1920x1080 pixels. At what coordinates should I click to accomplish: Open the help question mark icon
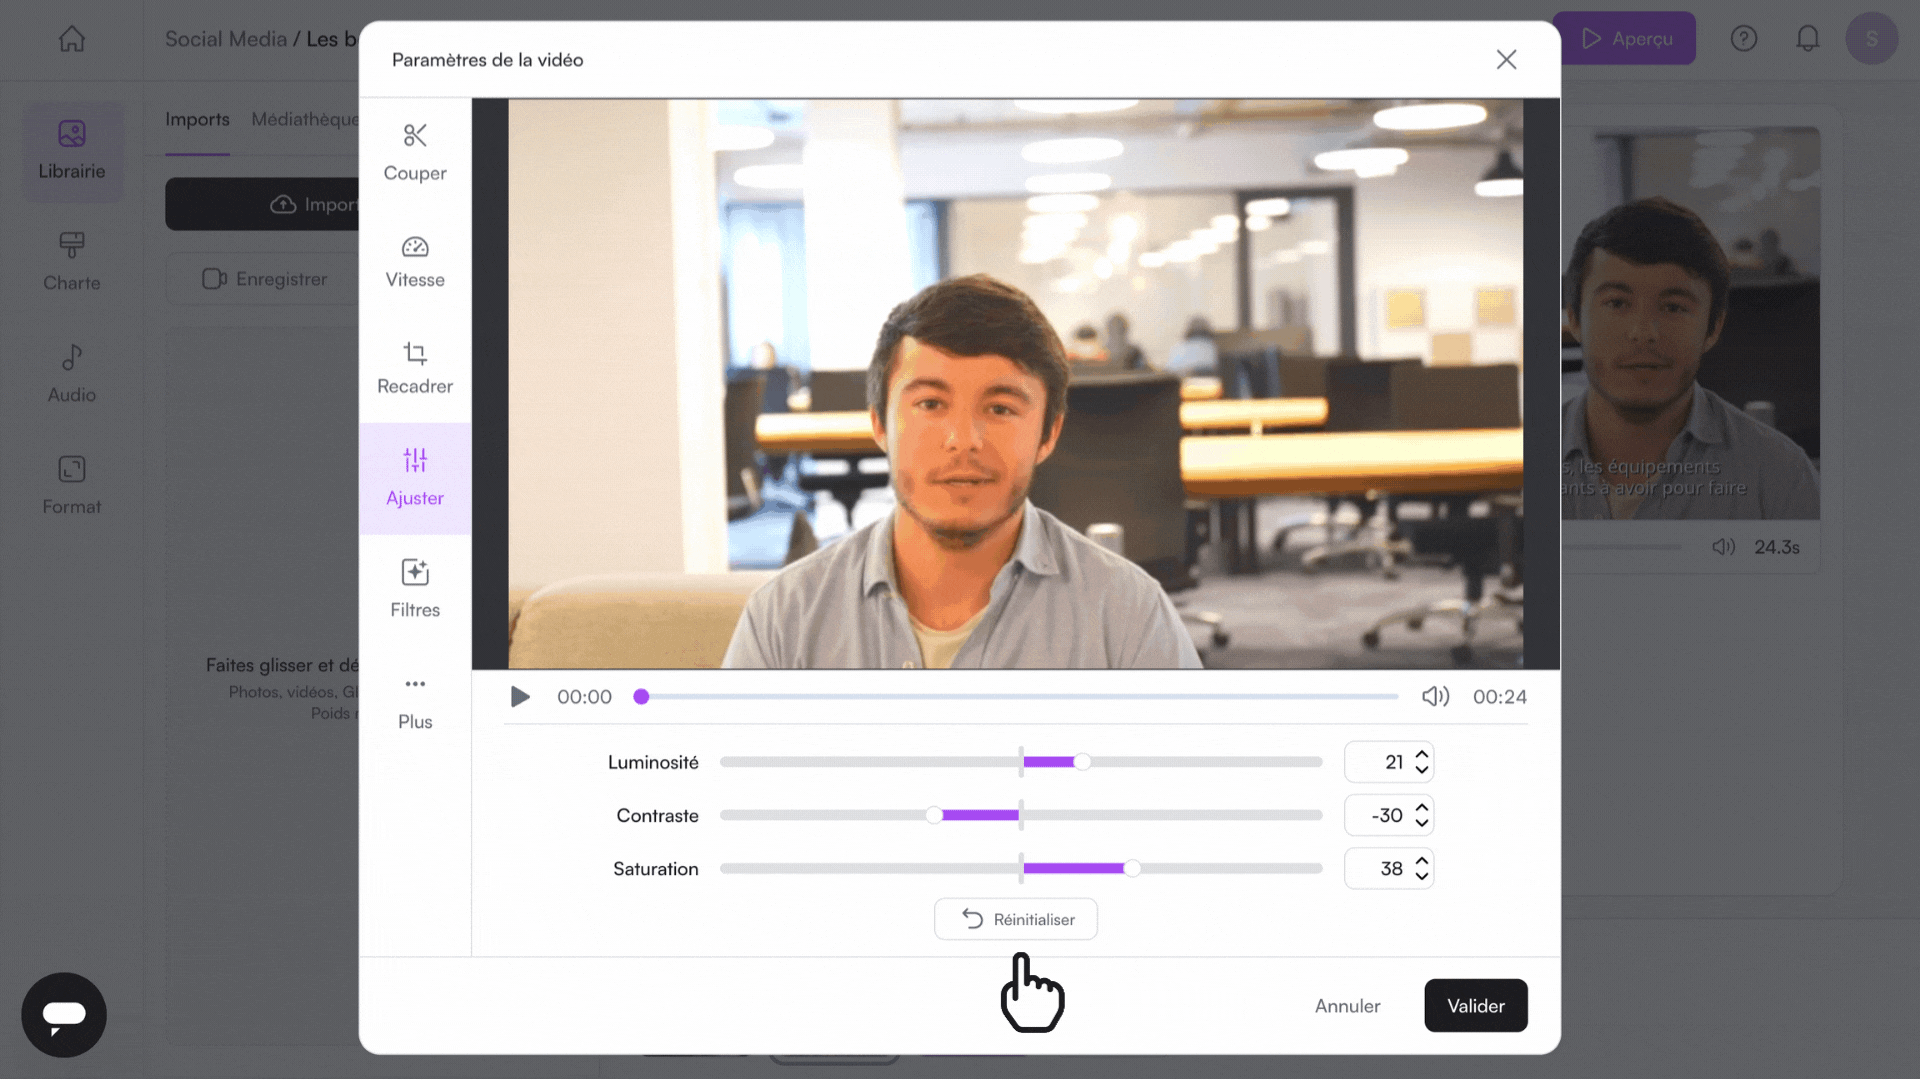(1743, 39)
